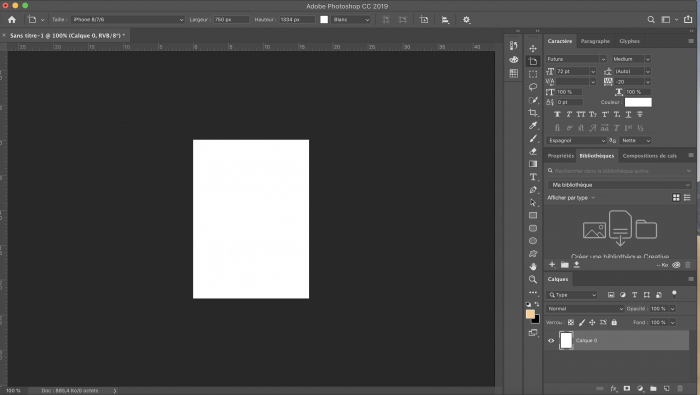Open the Medium font style dropdown
700x395 pixels.
coord(631,59)
